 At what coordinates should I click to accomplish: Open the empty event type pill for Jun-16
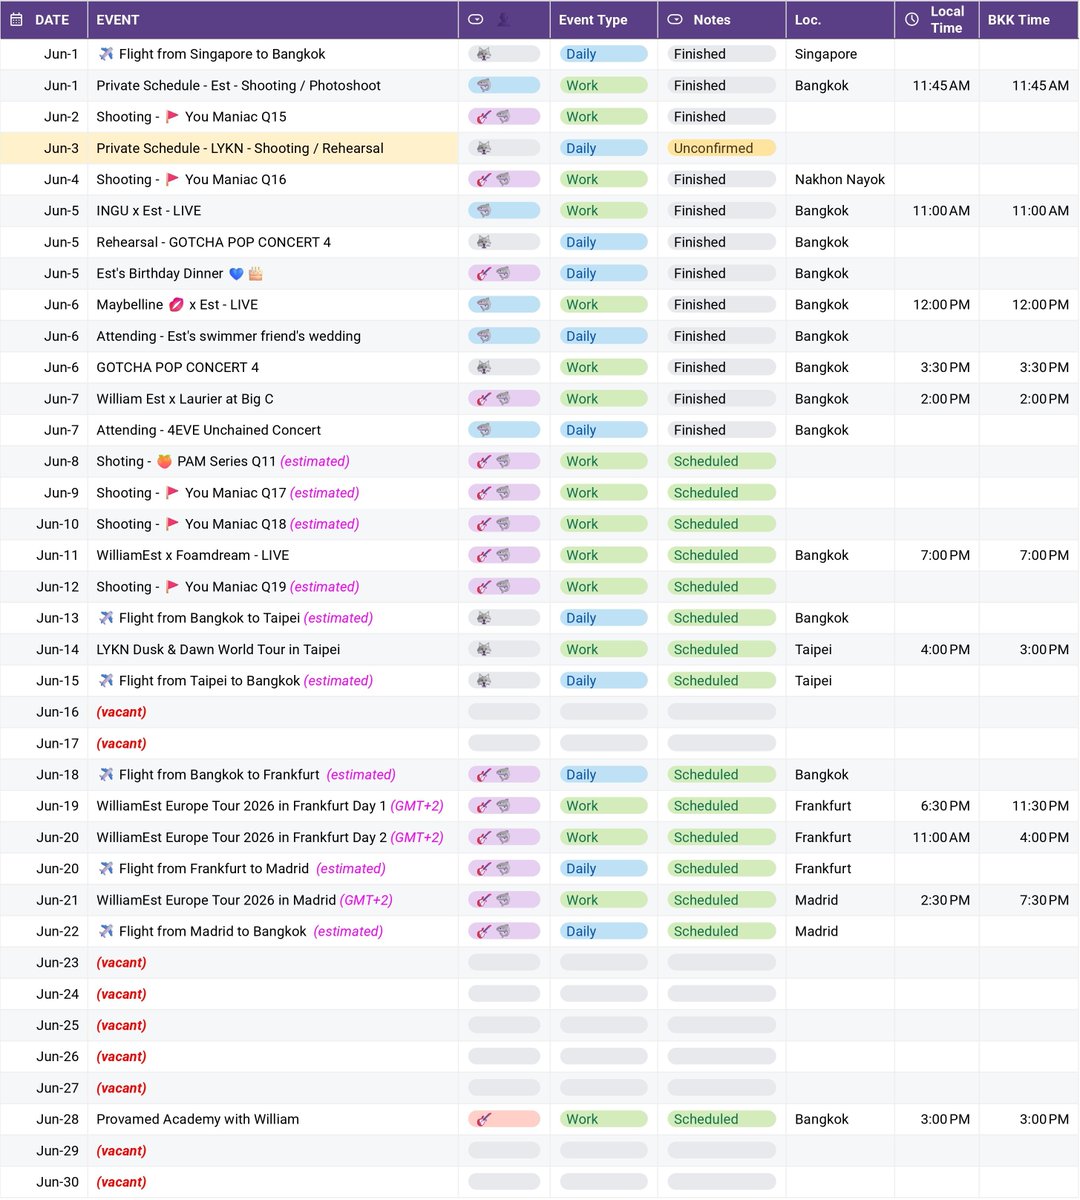point(603,712)
